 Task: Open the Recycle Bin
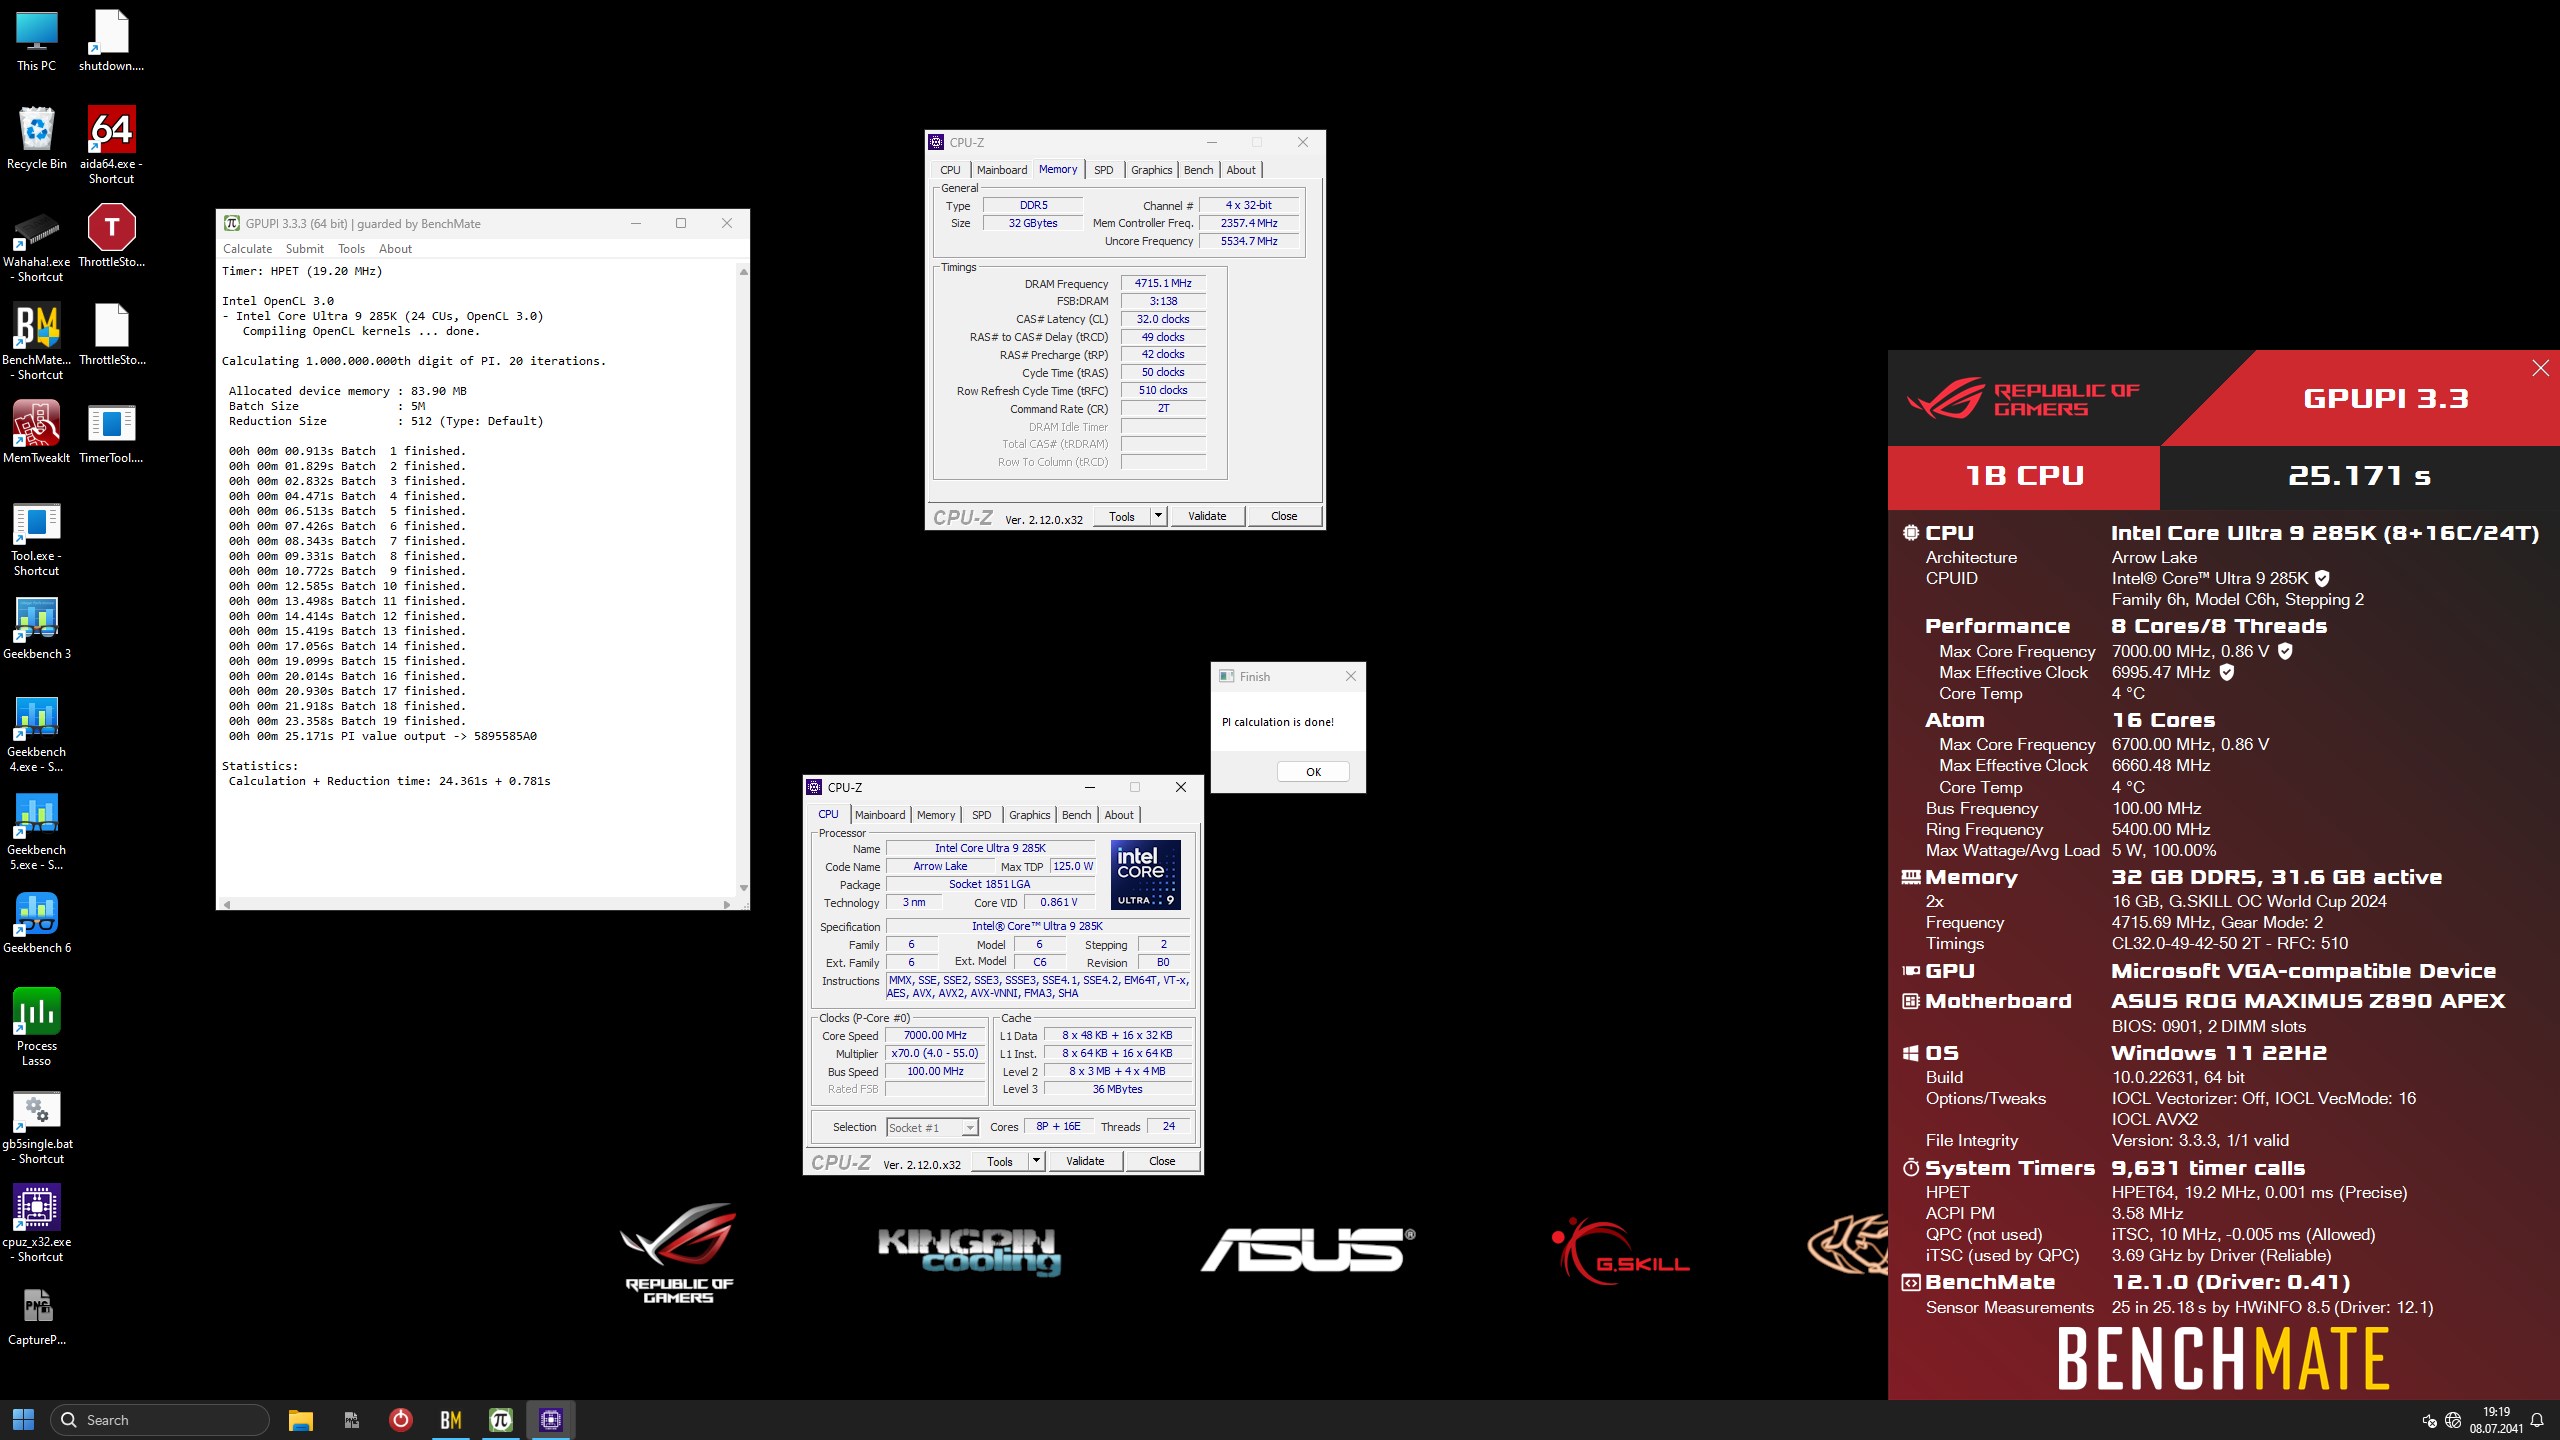pyautogui.click(x=37, y=139)
